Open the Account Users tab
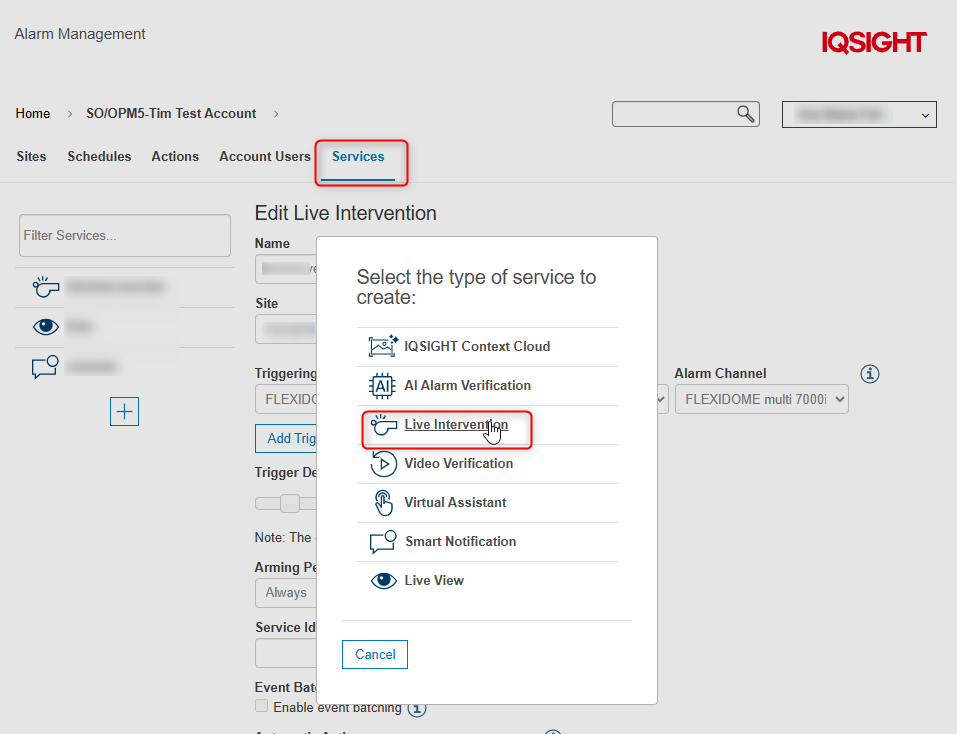 pos(265,157)
